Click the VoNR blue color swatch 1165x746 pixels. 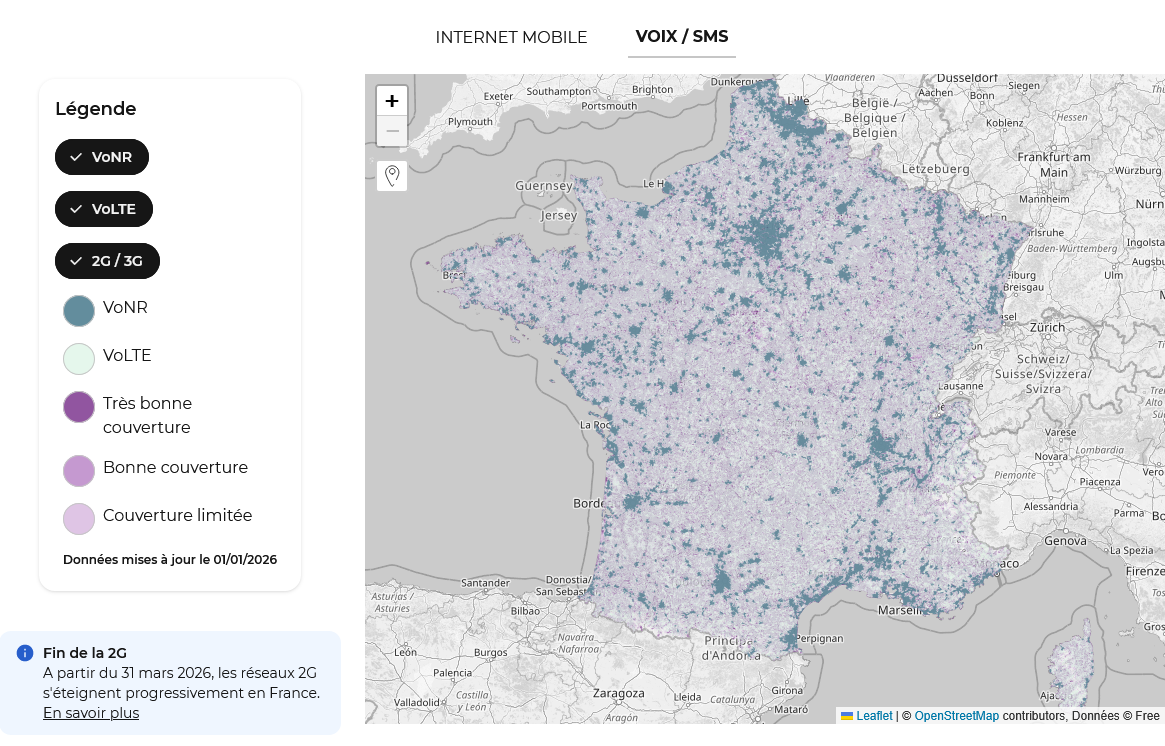pyautogui.click(x=79, y=311)
